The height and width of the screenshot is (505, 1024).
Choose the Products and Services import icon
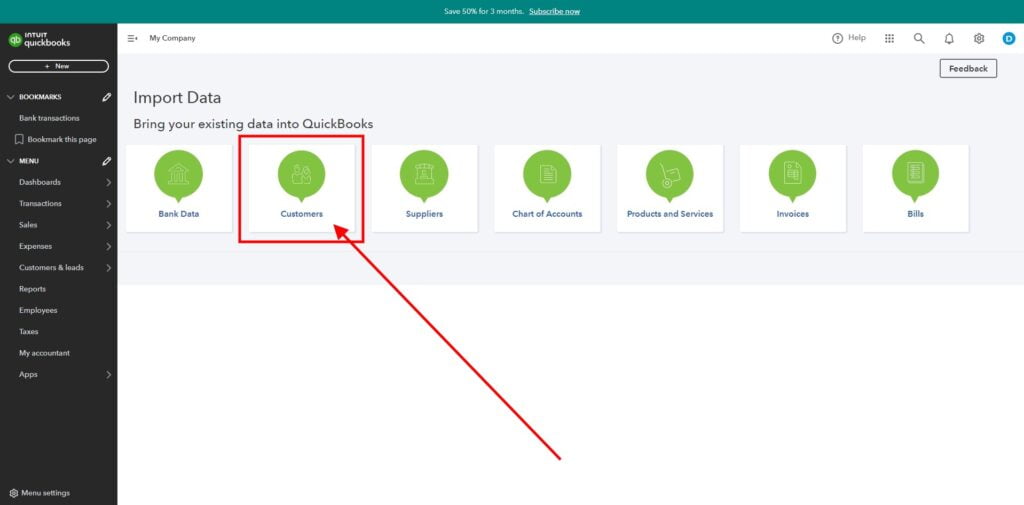coord(669,174)
